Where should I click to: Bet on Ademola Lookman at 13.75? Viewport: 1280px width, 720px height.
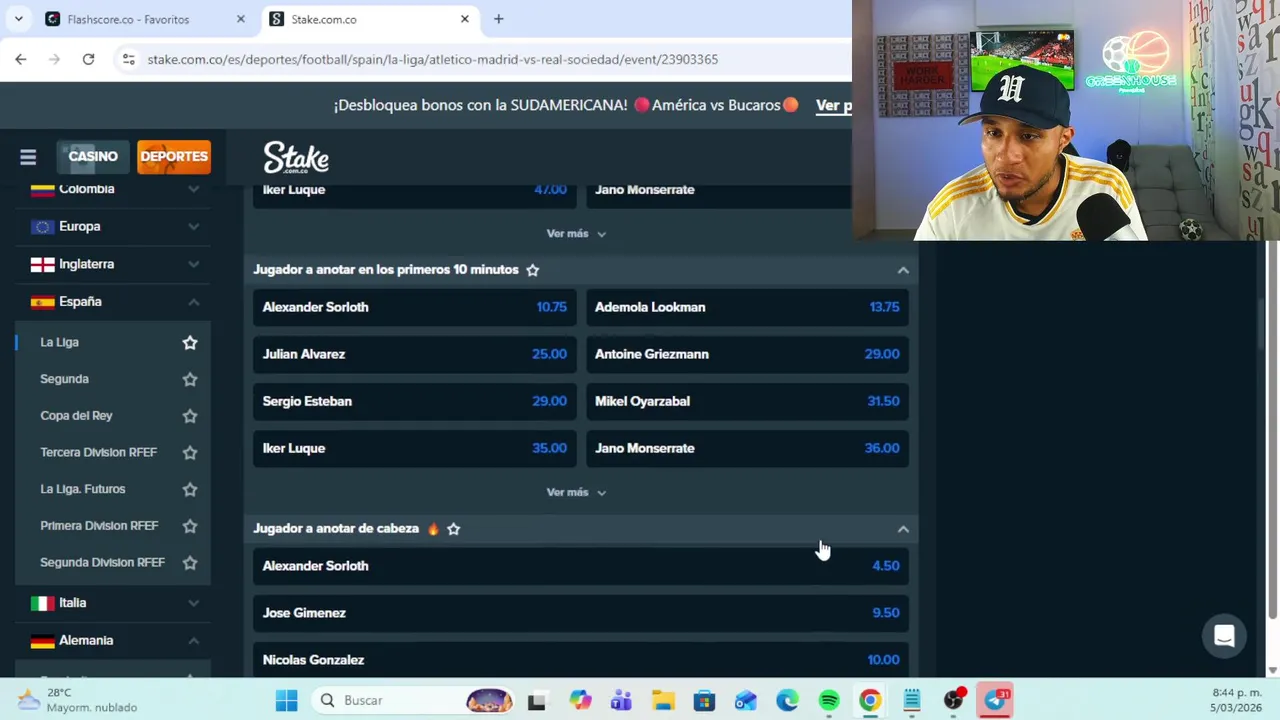pyautogui.click(x=747, y=307)
